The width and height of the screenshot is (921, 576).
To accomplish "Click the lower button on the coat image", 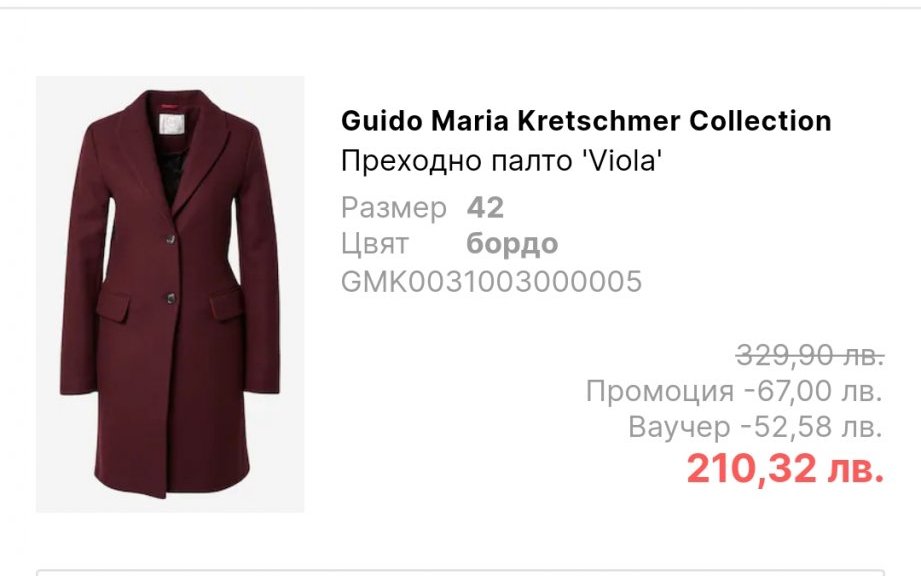I will (x=171, y=299).
